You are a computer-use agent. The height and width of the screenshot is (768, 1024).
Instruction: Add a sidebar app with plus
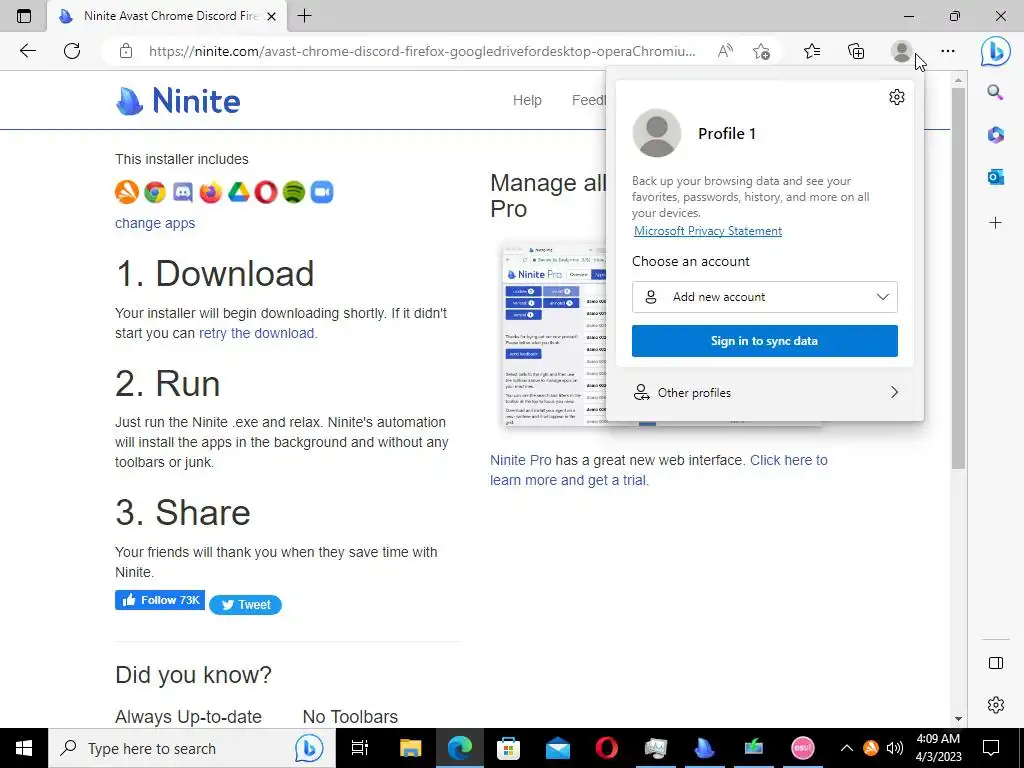coord(995,223)
